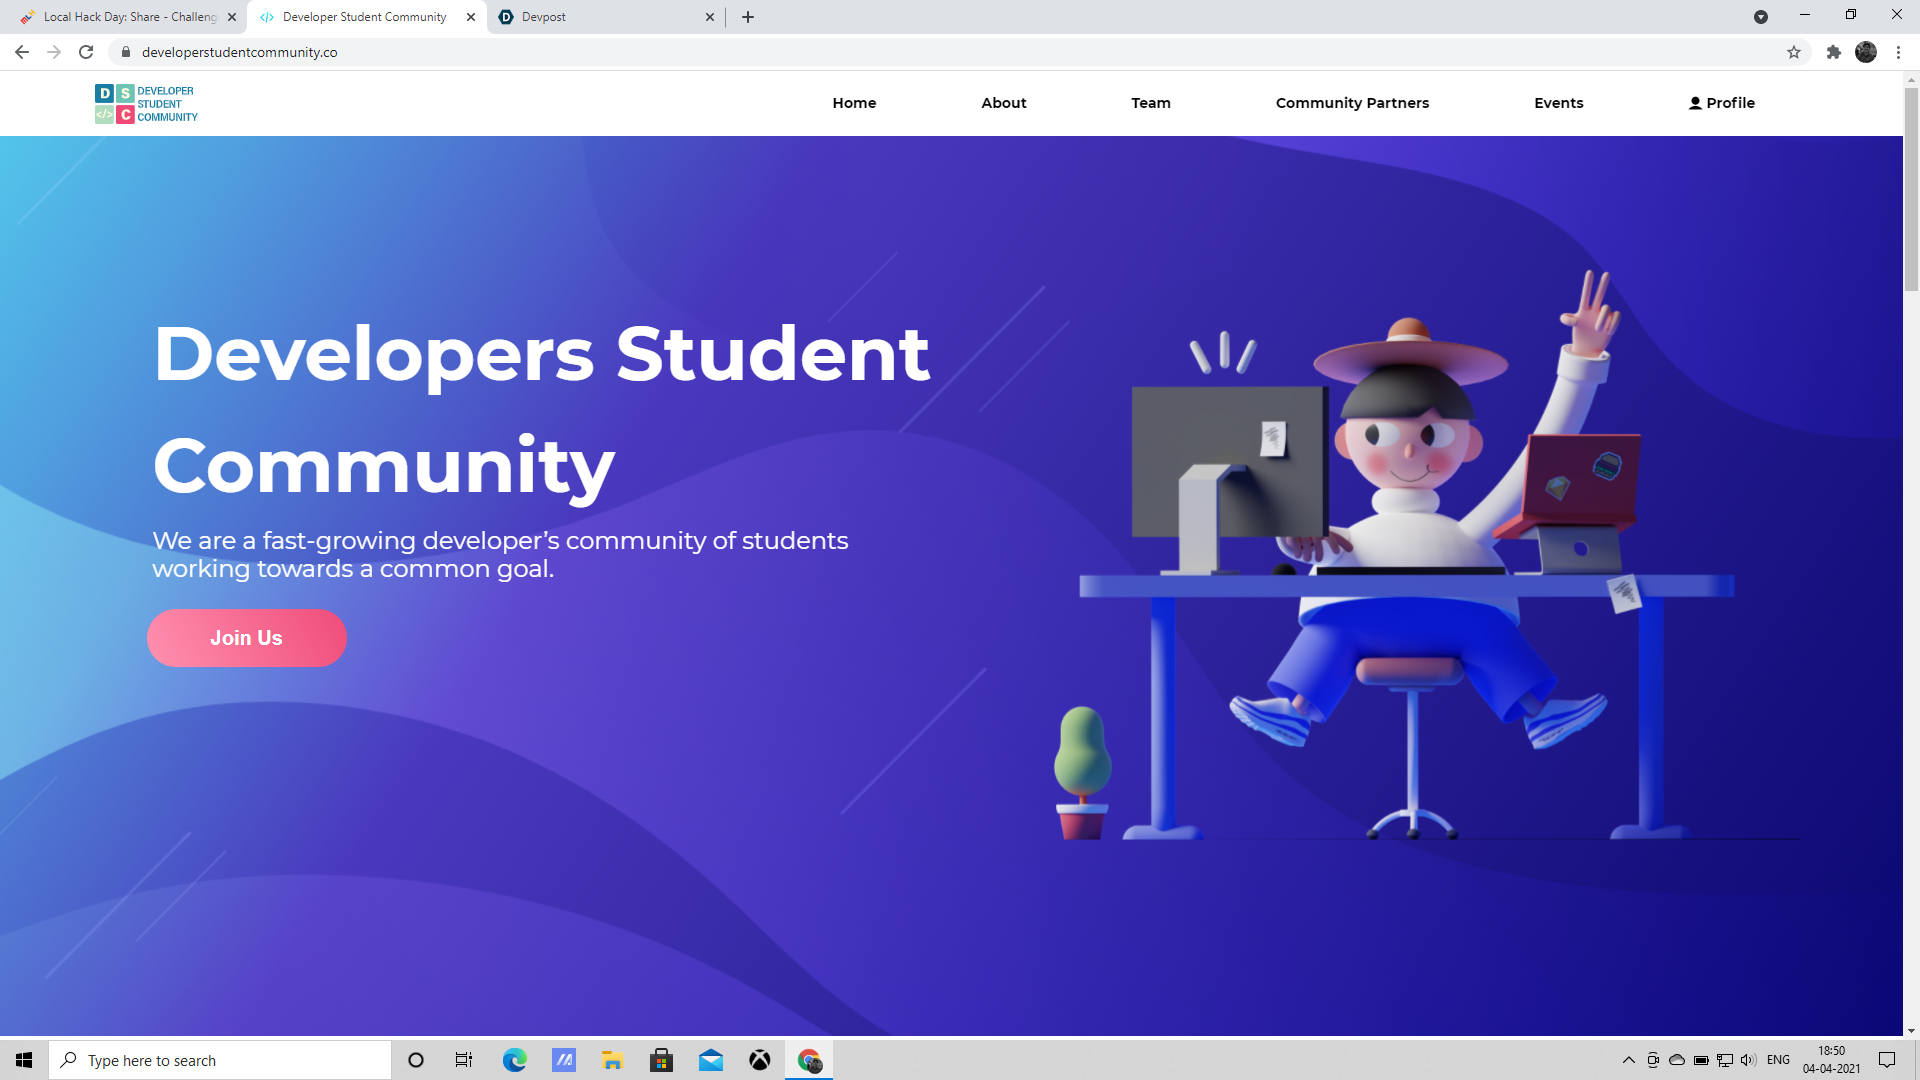
Task: Open the Chrome three-dot menu
Action: pyautogui.click(x=1898, y=52)
